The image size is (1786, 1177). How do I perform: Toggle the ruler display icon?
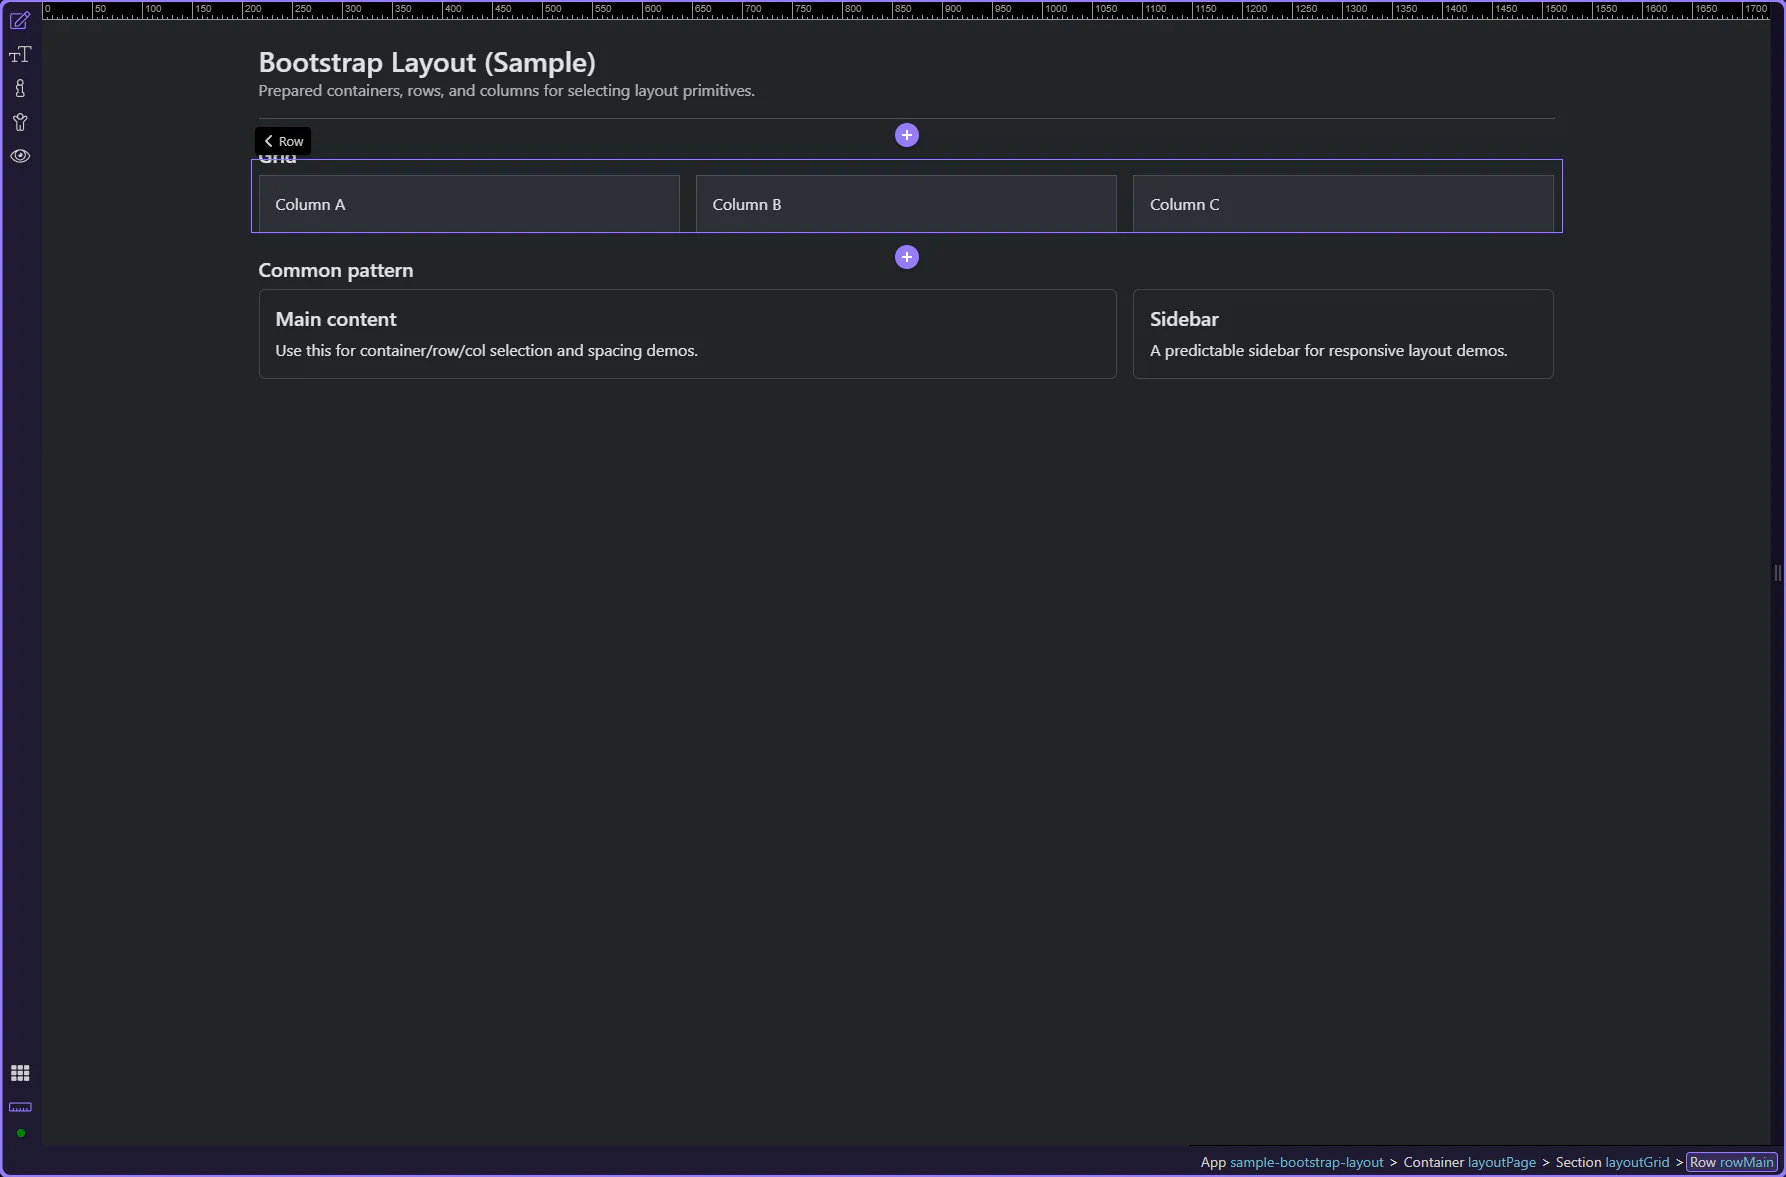click(20, 1107)
